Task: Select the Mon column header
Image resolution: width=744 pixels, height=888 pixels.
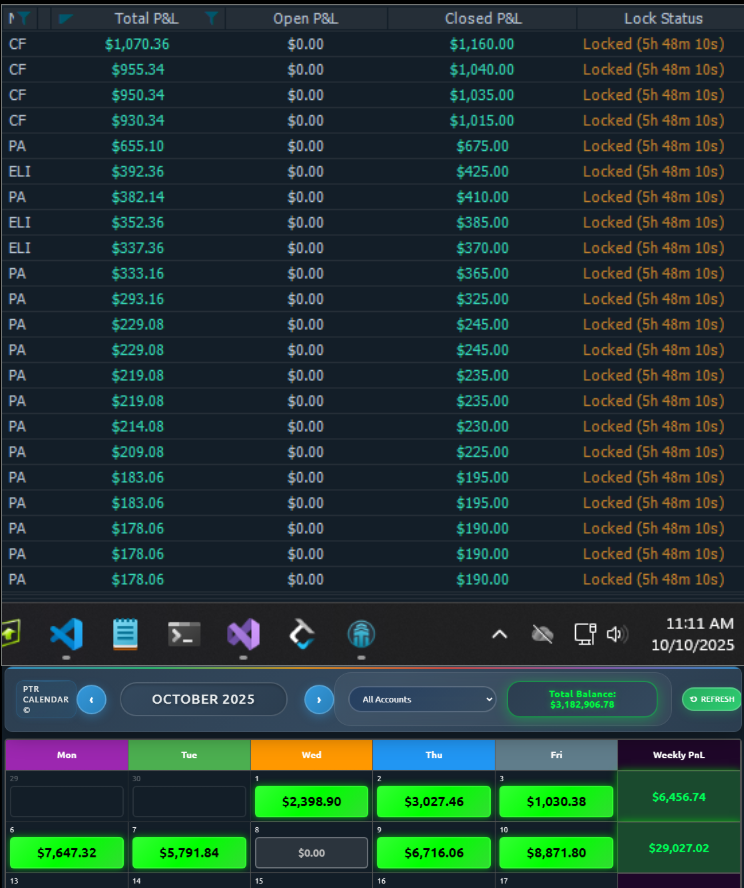Action: coord(67,755)
